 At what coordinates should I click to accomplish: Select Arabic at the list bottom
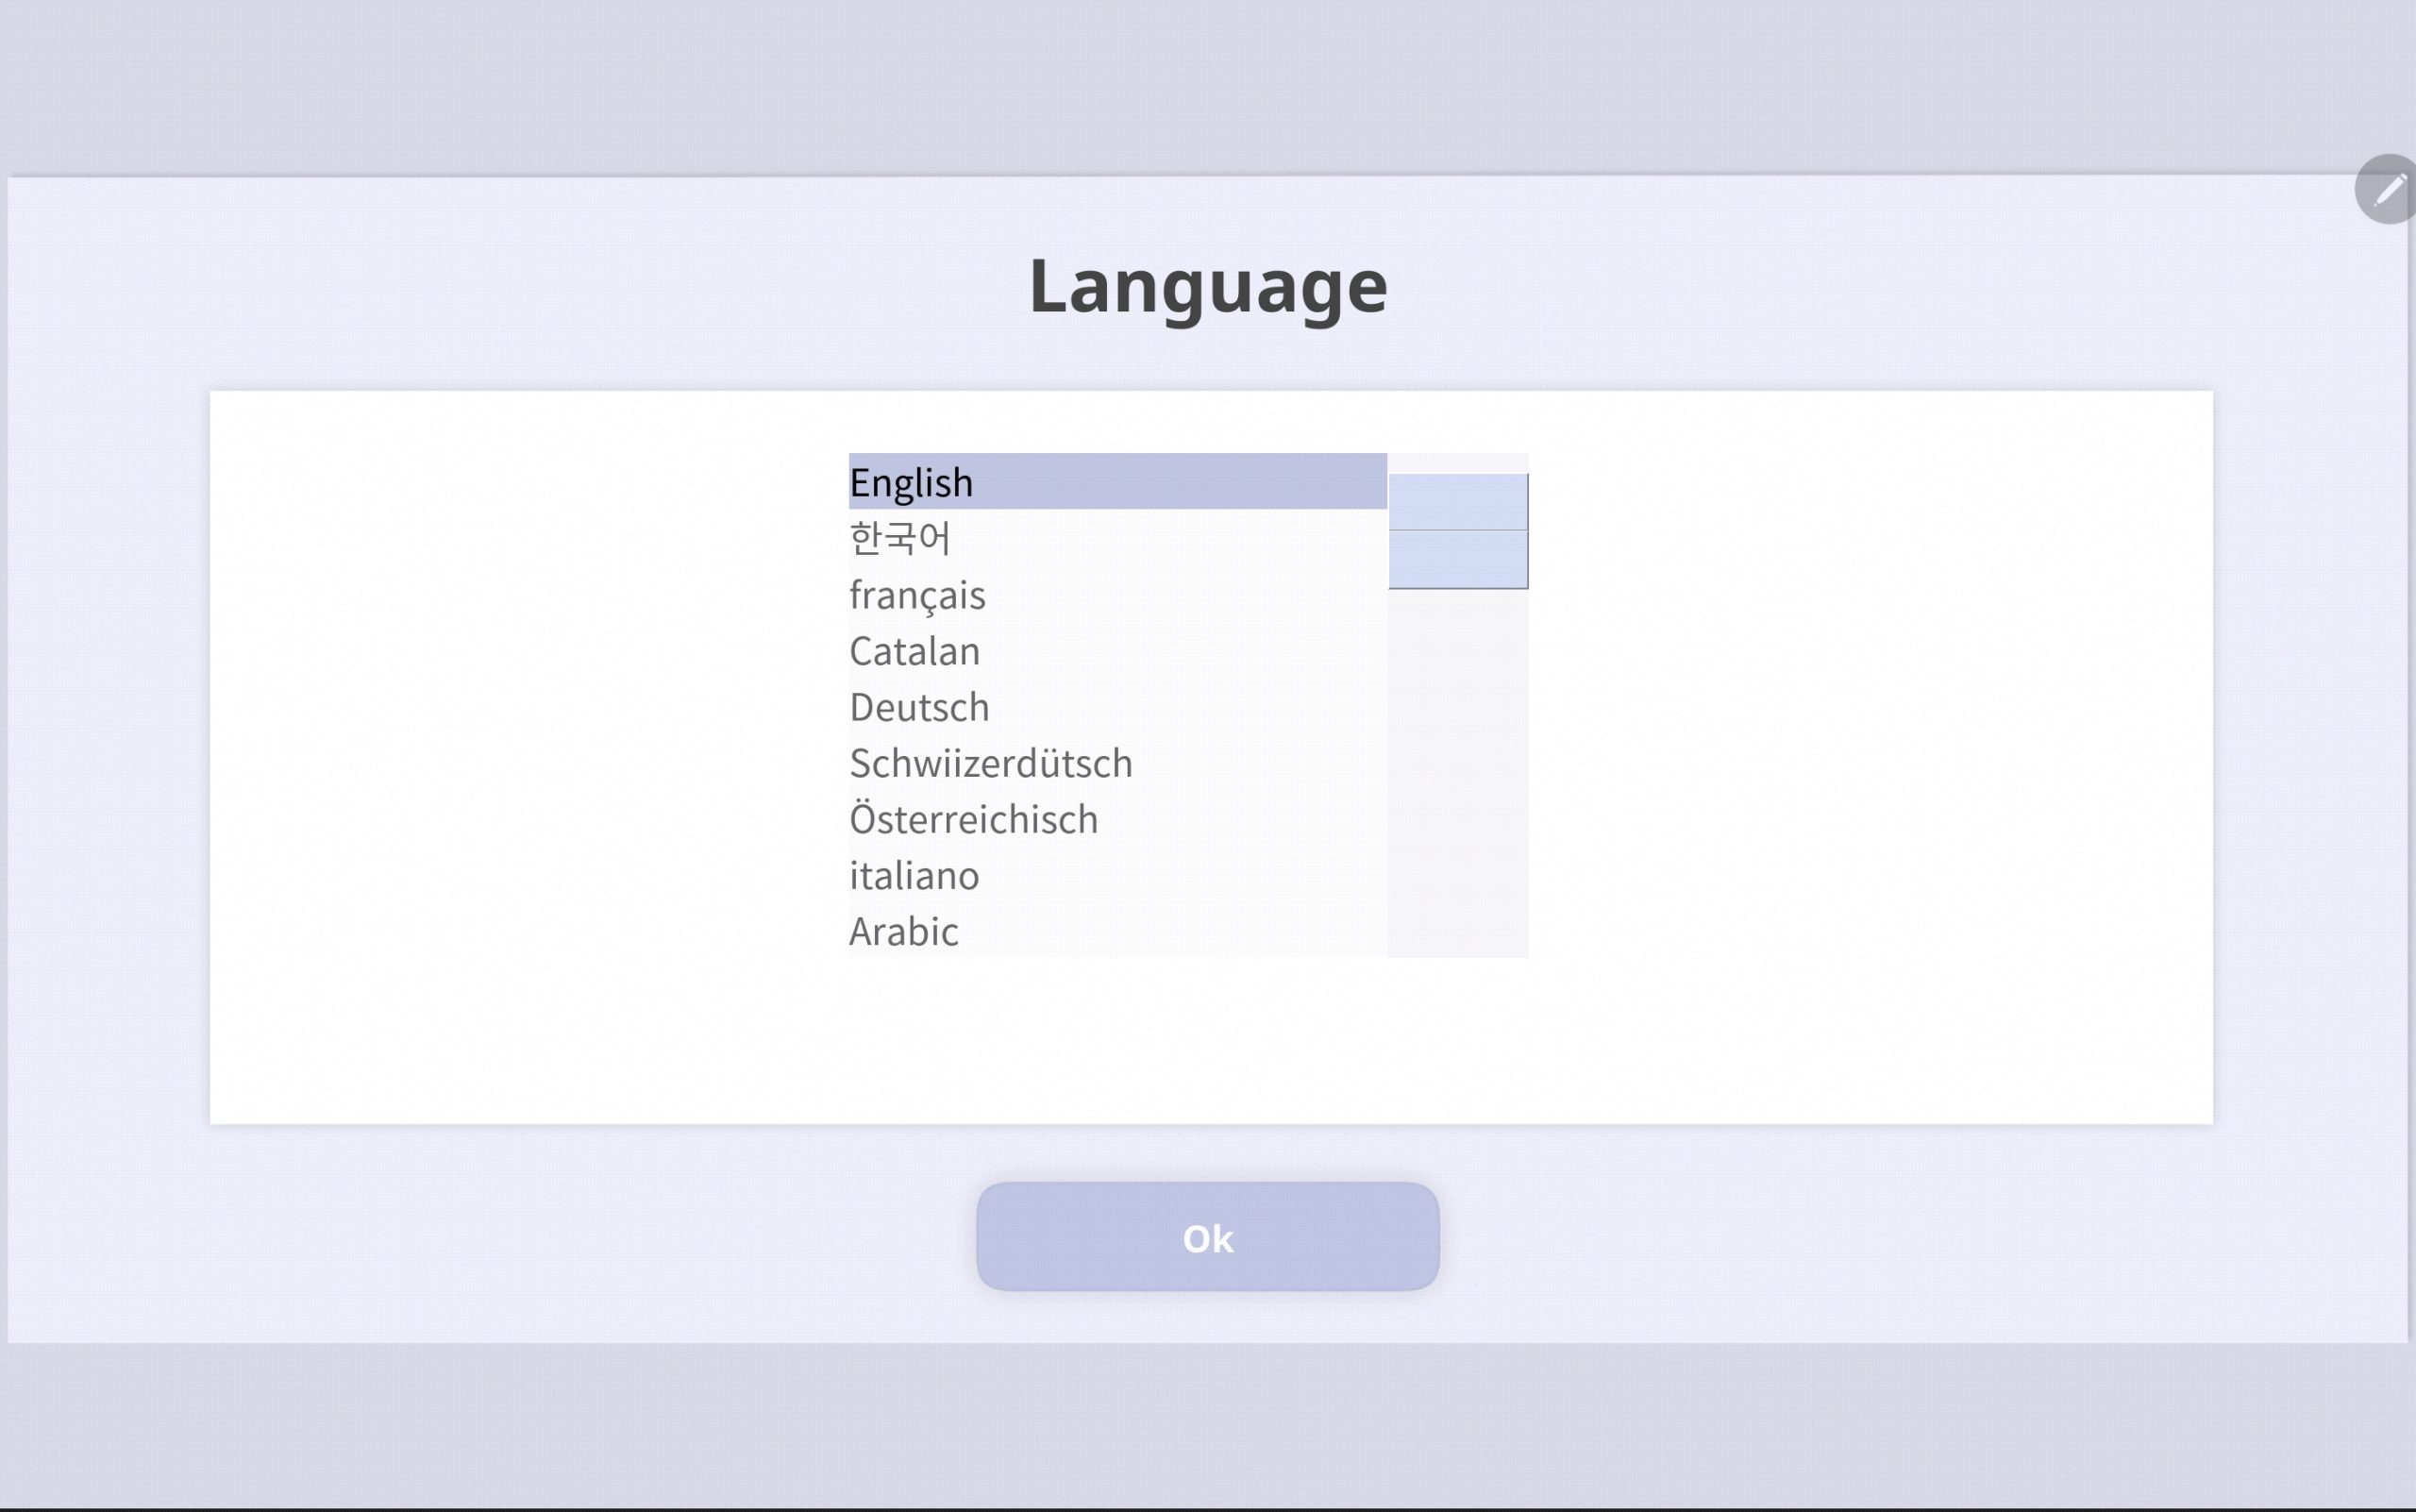point(903,931)
